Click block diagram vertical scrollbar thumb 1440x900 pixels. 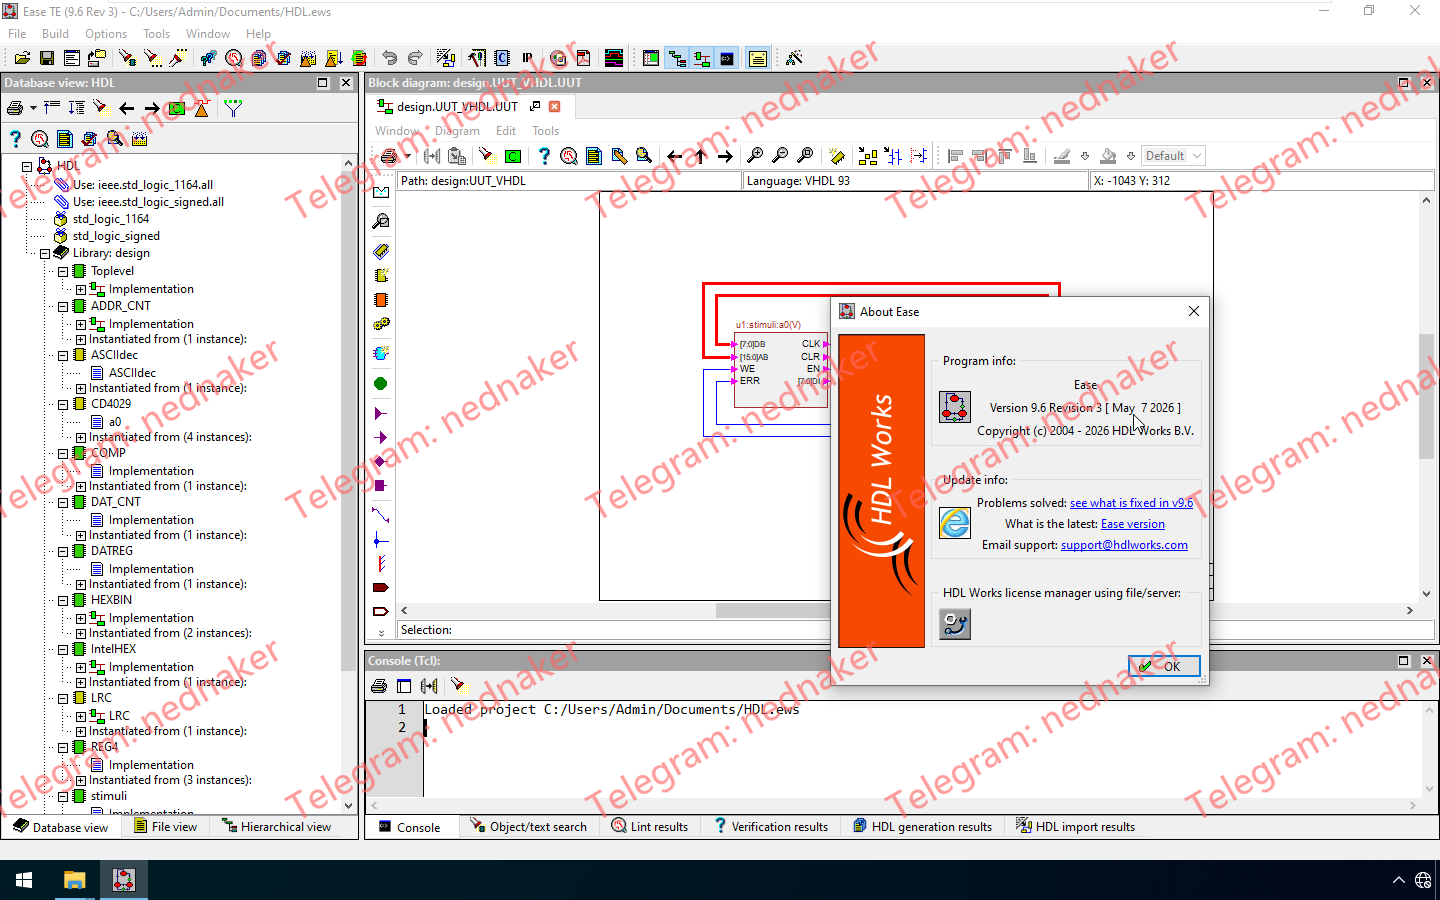[x=1426, y=396]
